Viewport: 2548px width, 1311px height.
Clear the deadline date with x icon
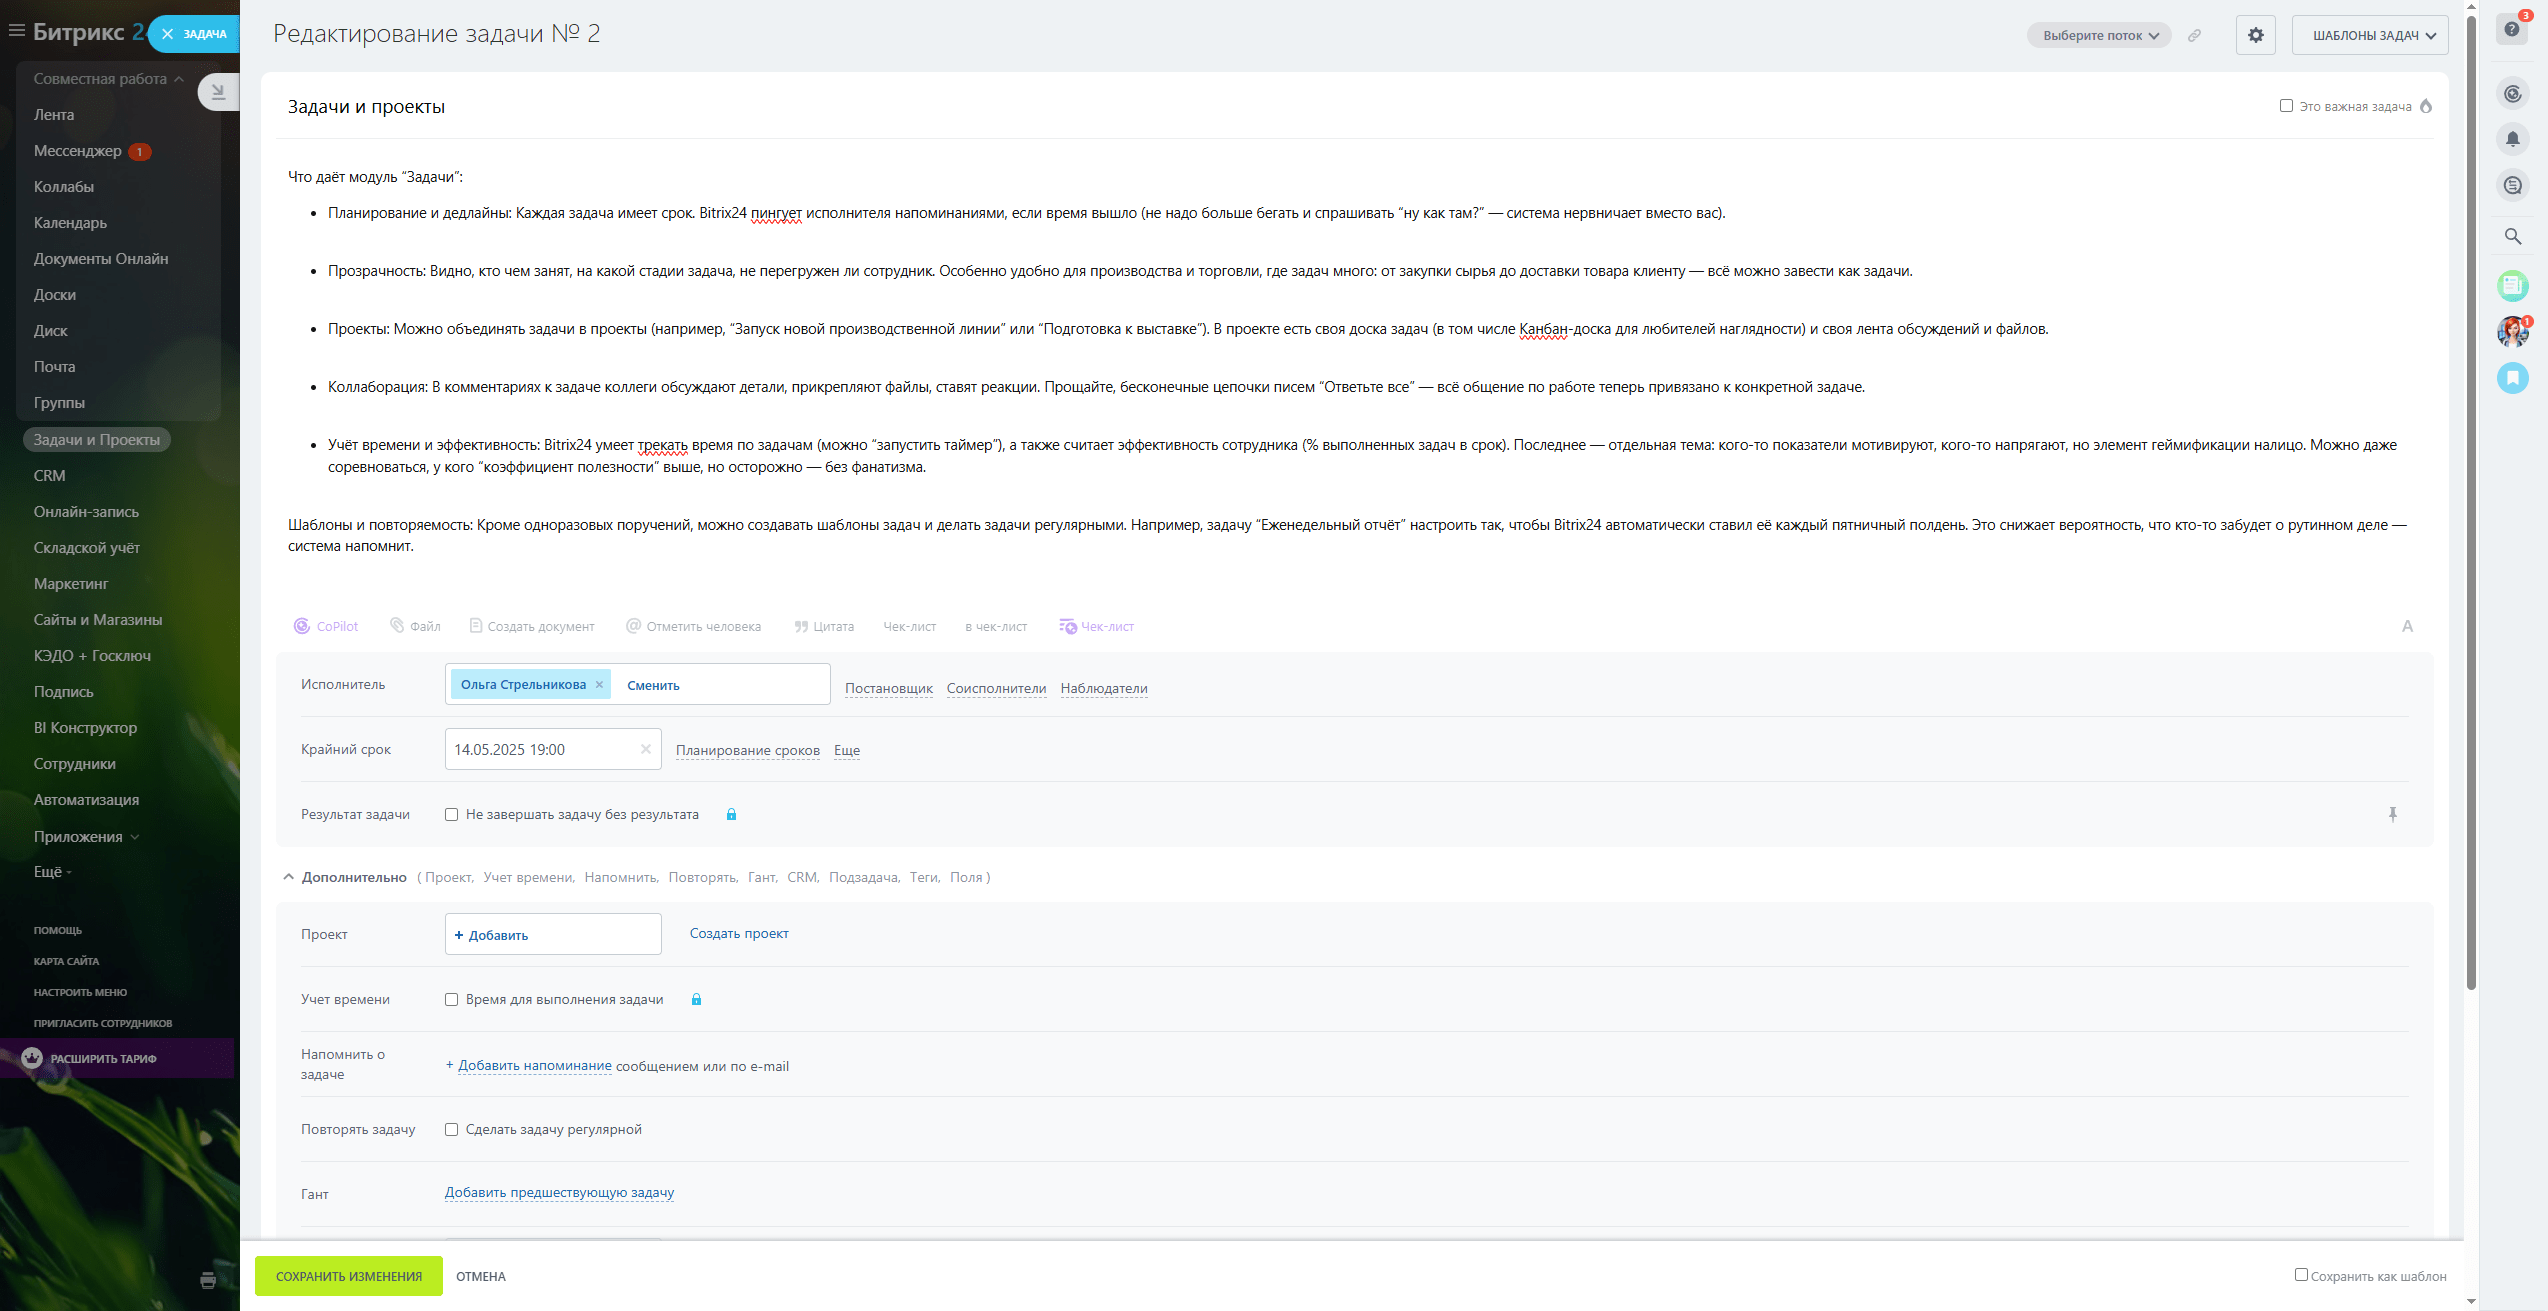[646, 749]
